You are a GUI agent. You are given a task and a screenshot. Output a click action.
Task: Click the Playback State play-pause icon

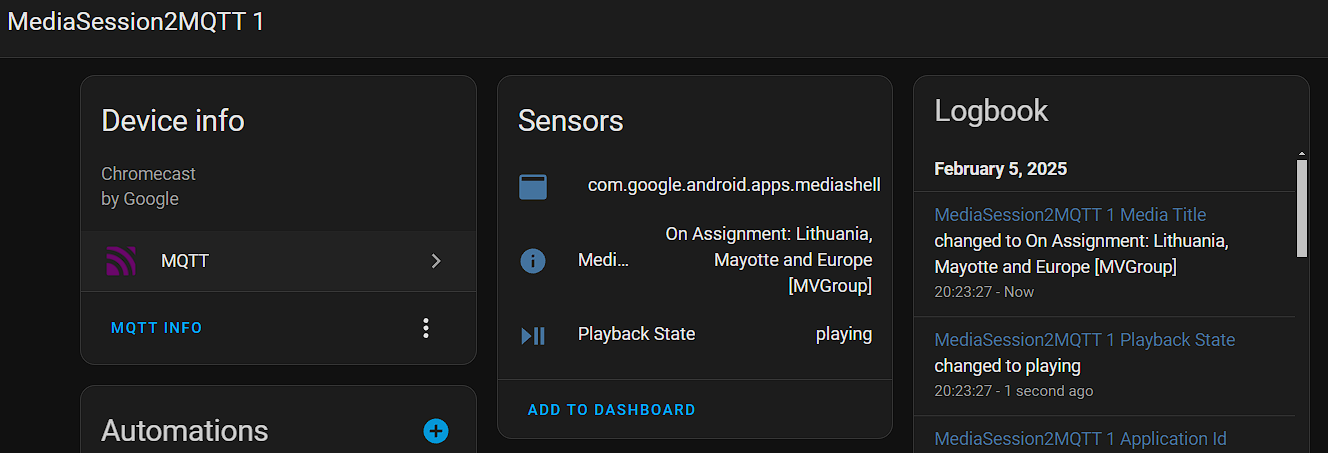(533, 335)
